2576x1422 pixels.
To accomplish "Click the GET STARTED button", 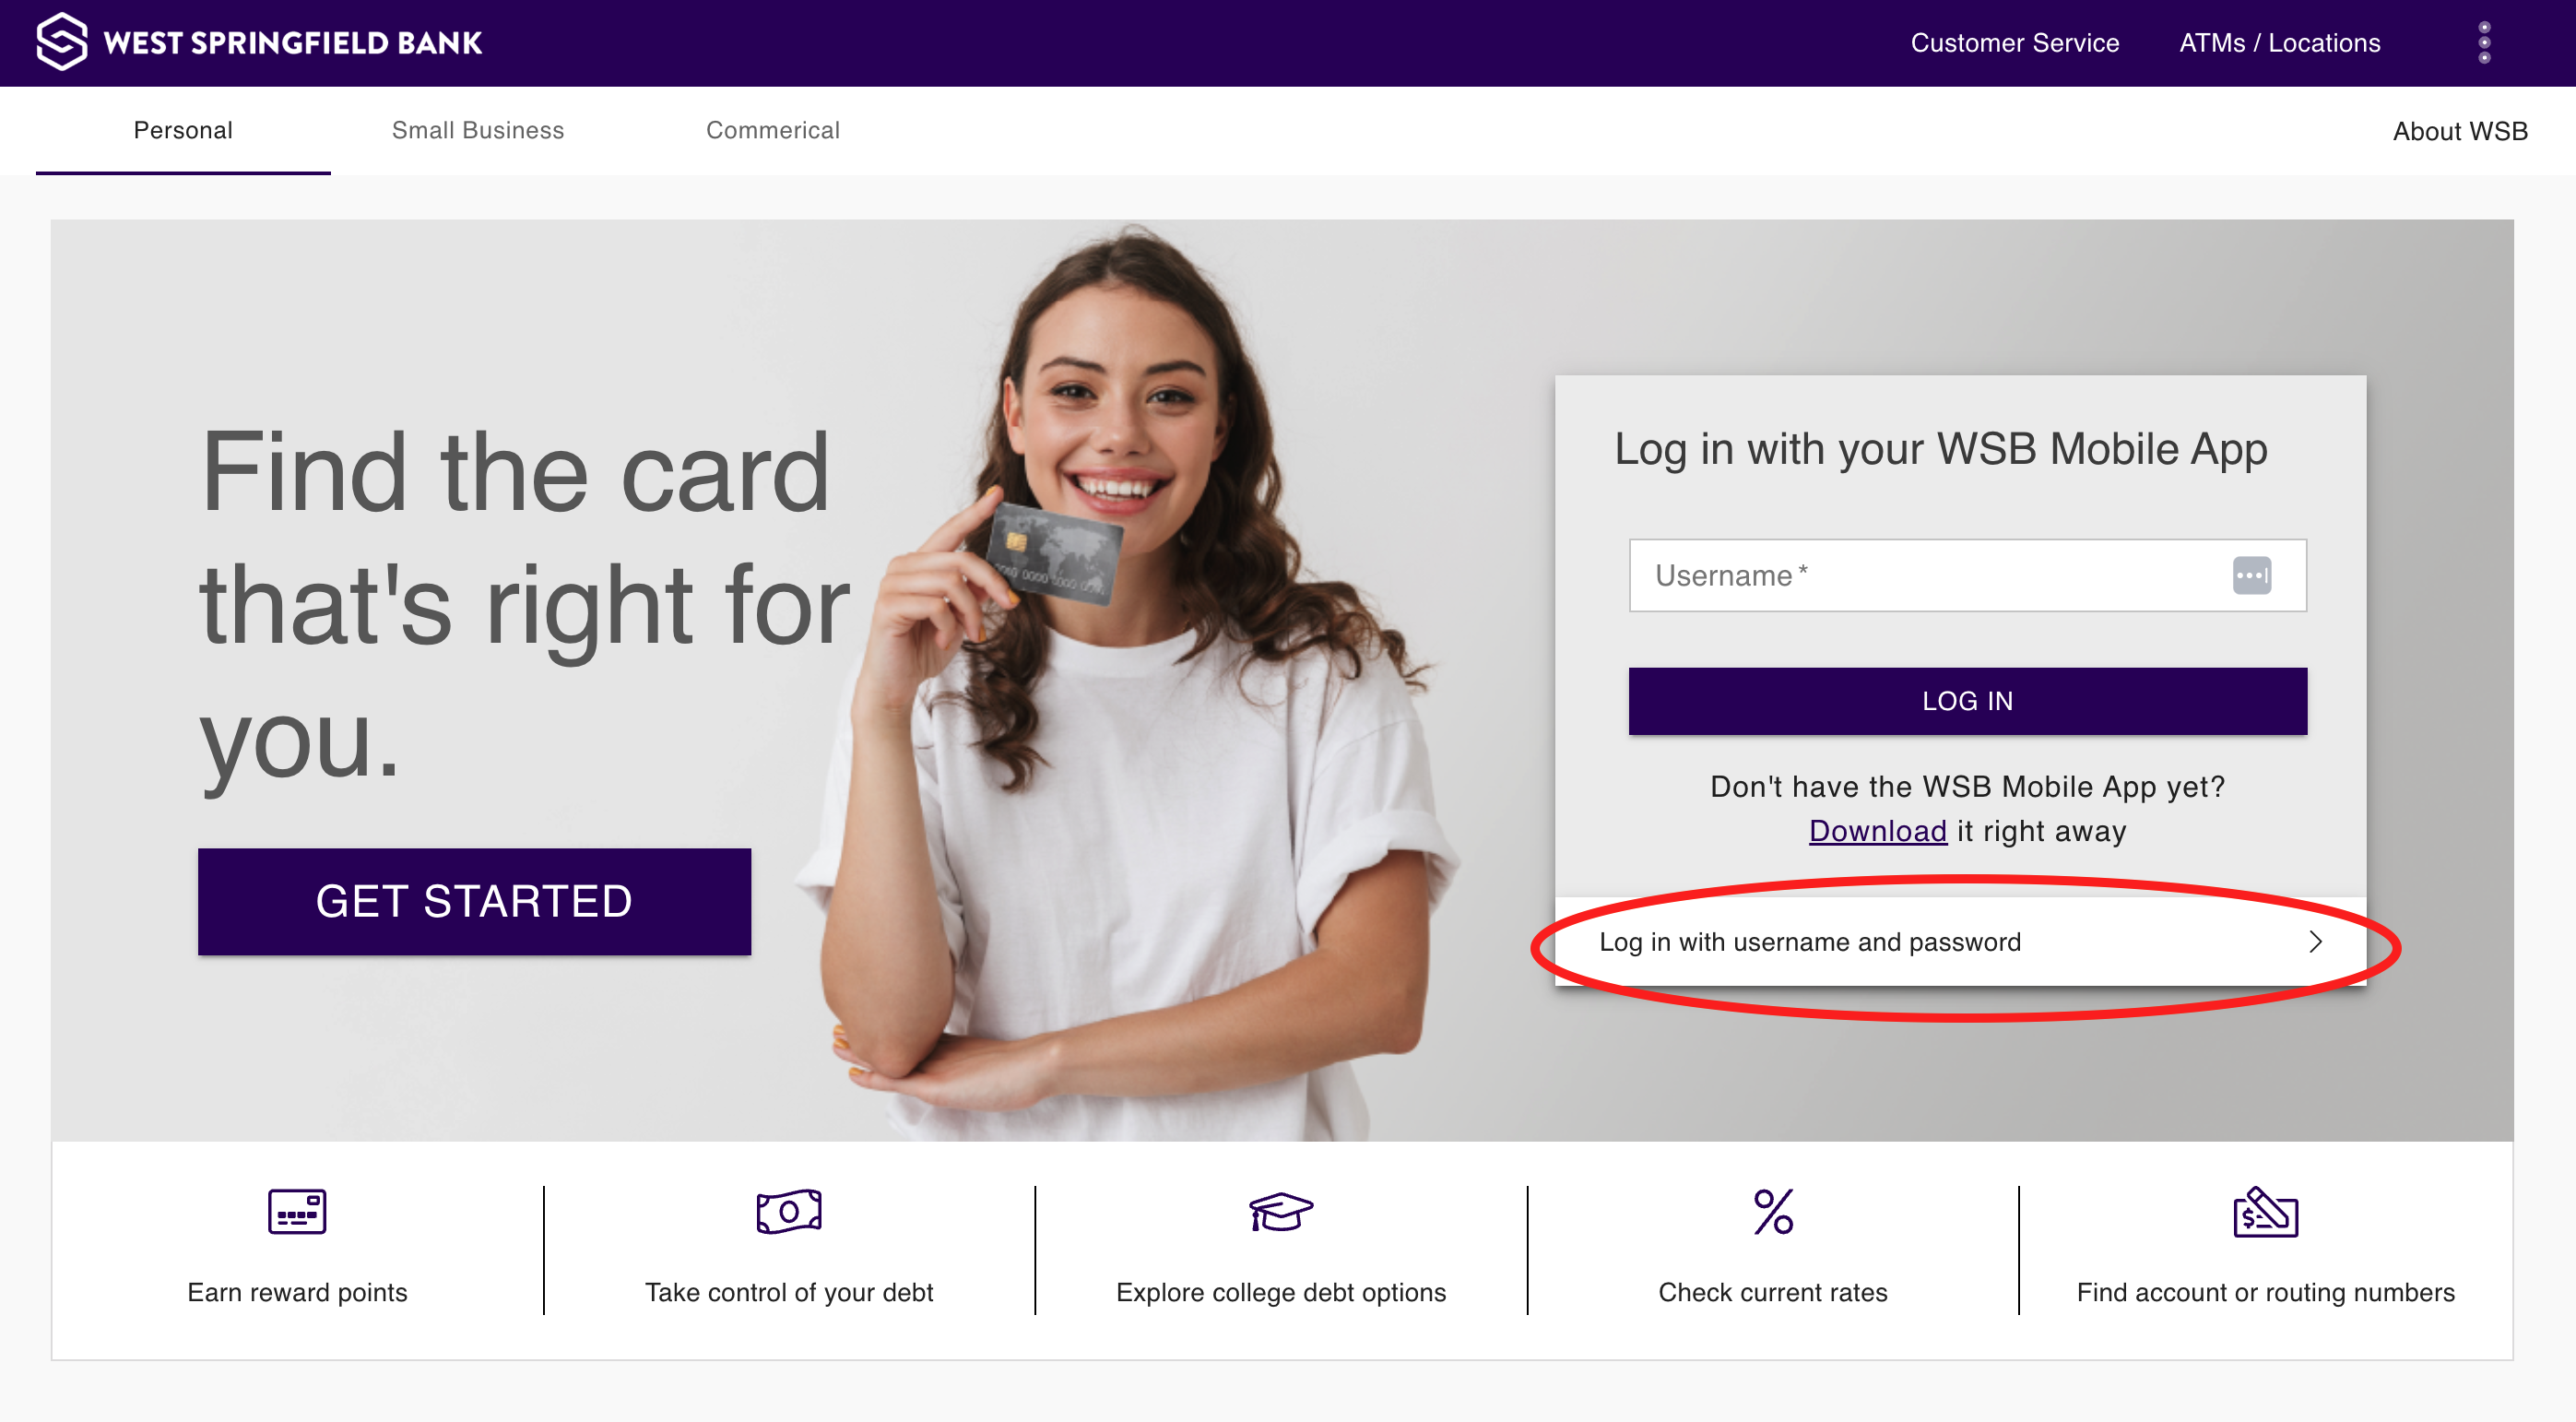I will coord(474,901).
